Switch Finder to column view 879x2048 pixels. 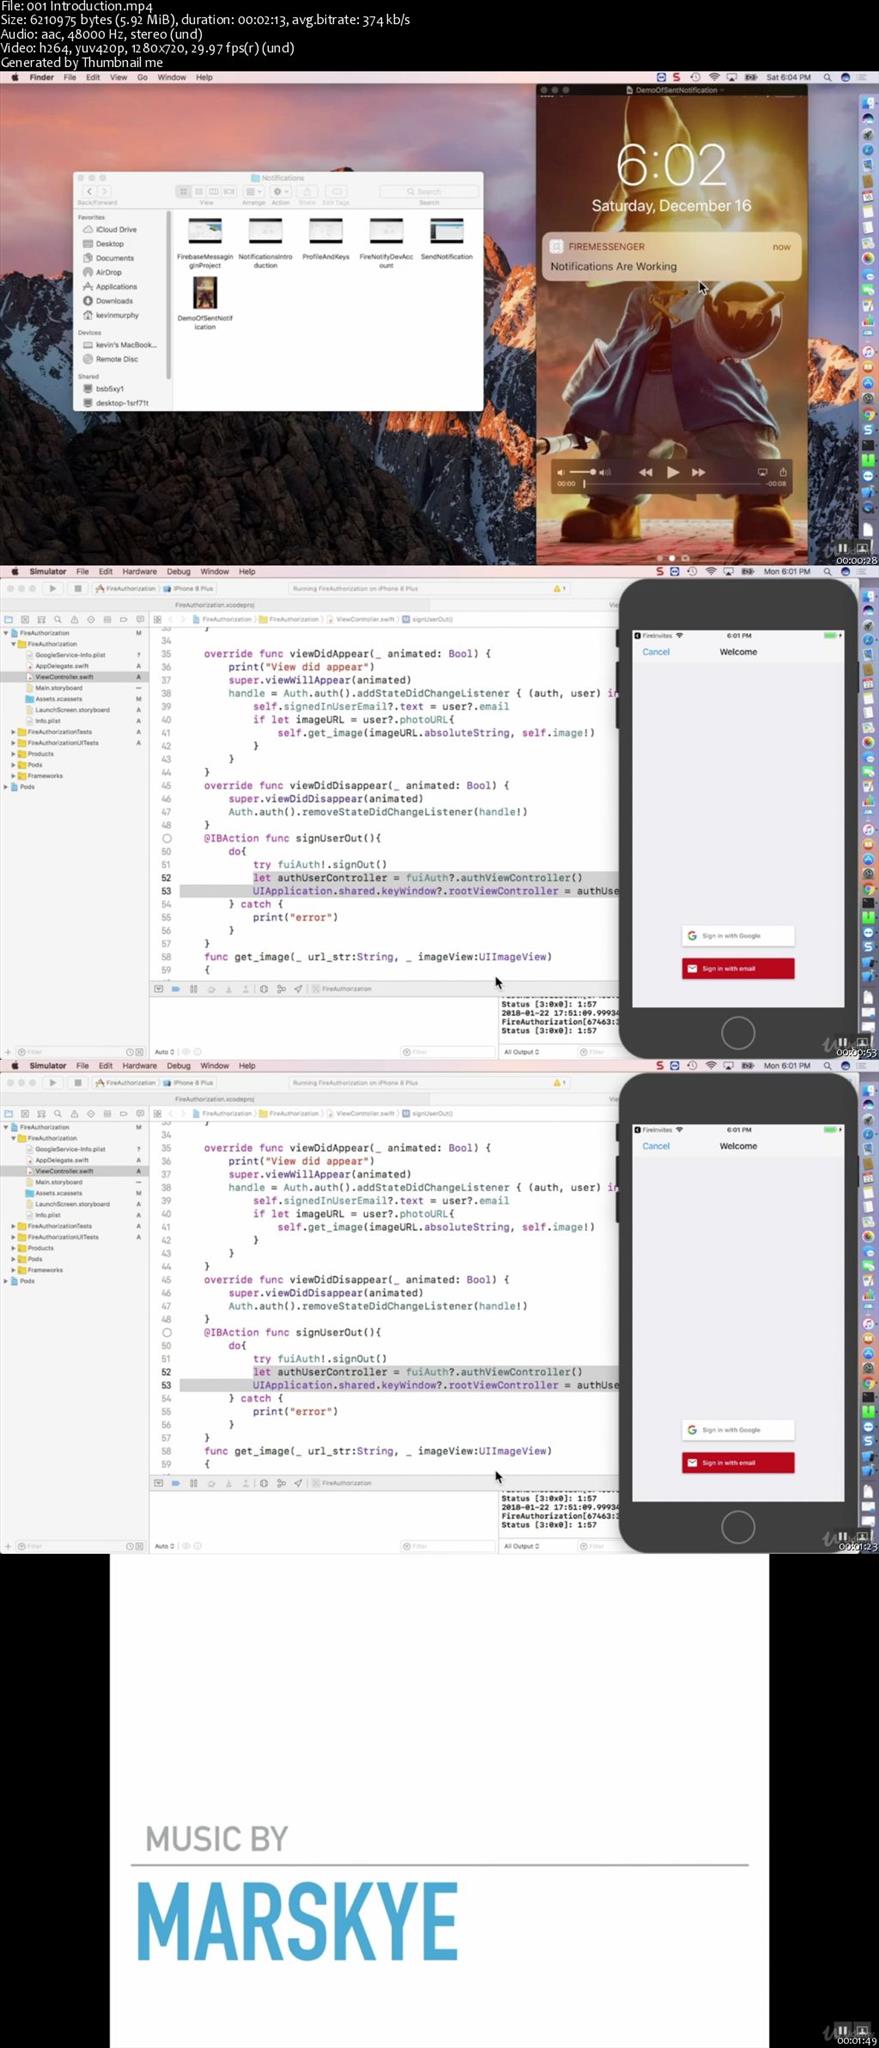click(x=214, y=191)
